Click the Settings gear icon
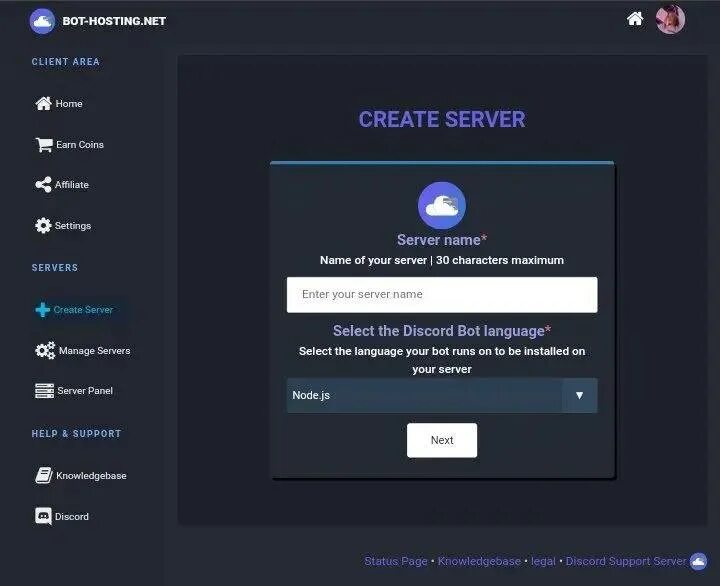The image size is (720, 586). coord(43,225)
